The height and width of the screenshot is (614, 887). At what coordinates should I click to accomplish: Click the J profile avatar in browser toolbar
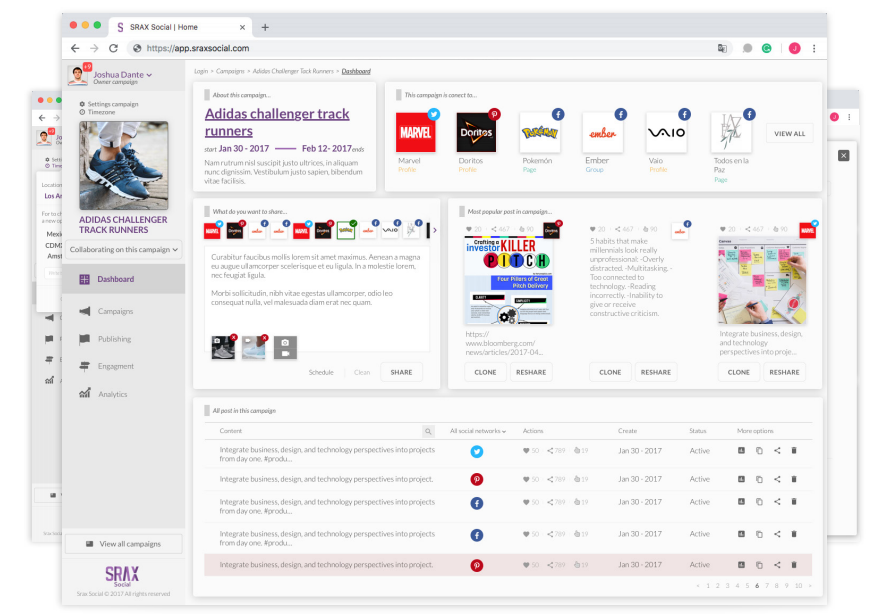pyautogui.click(x=794, y=49)
